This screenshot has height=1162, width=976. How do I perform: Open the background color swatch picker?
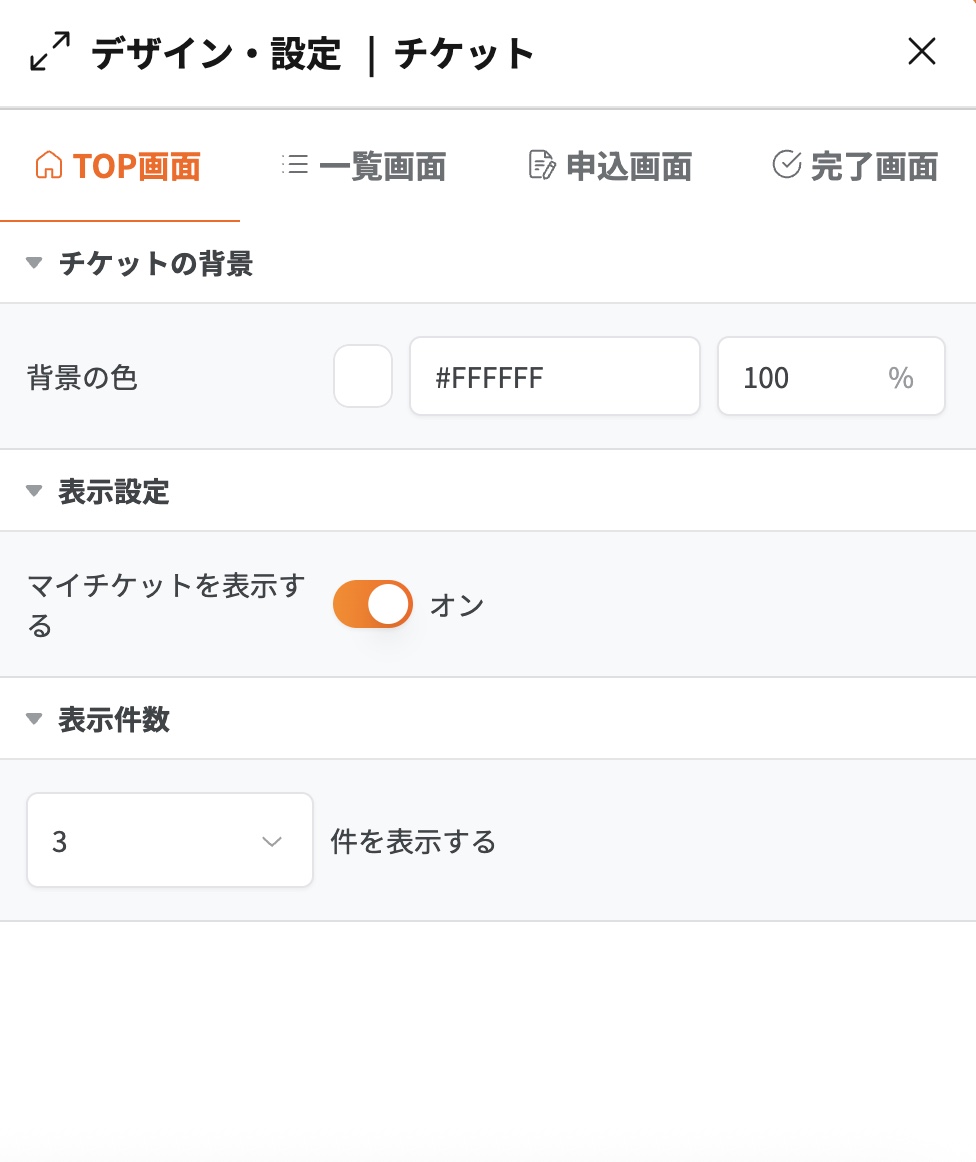coord(363,376)
